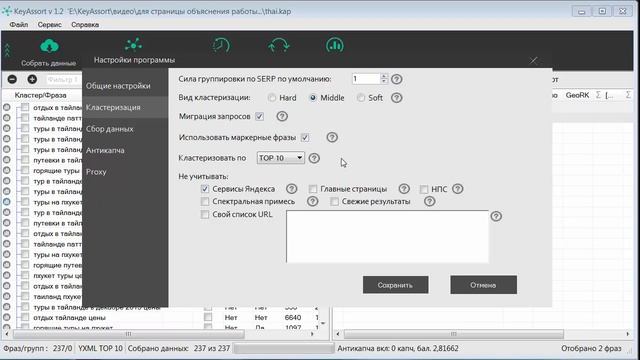Image resolution: width=640 pixels, height=360 pixels.
Task: Open help for НПС option
Action: 458,189
